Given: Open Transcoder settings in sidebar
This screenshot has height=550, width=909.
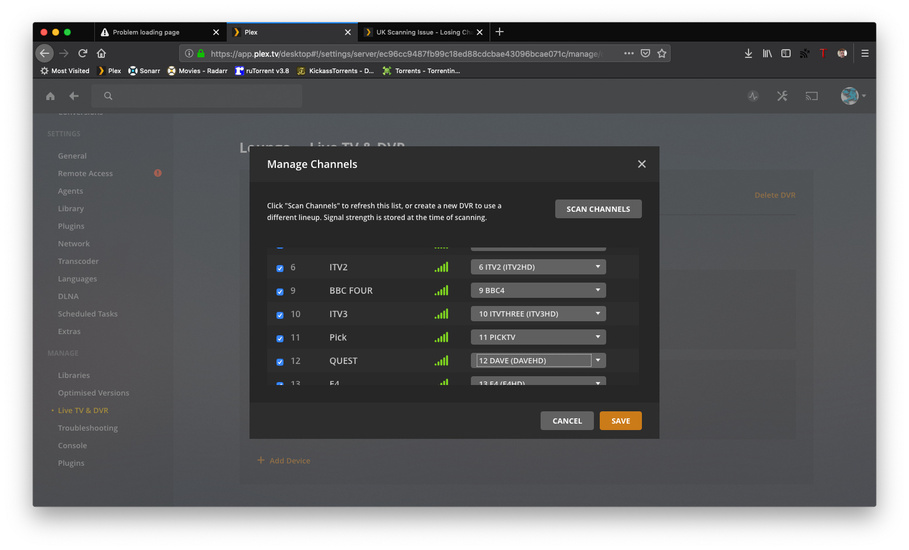Looking at the screenshot, I should tap(78, 261).
